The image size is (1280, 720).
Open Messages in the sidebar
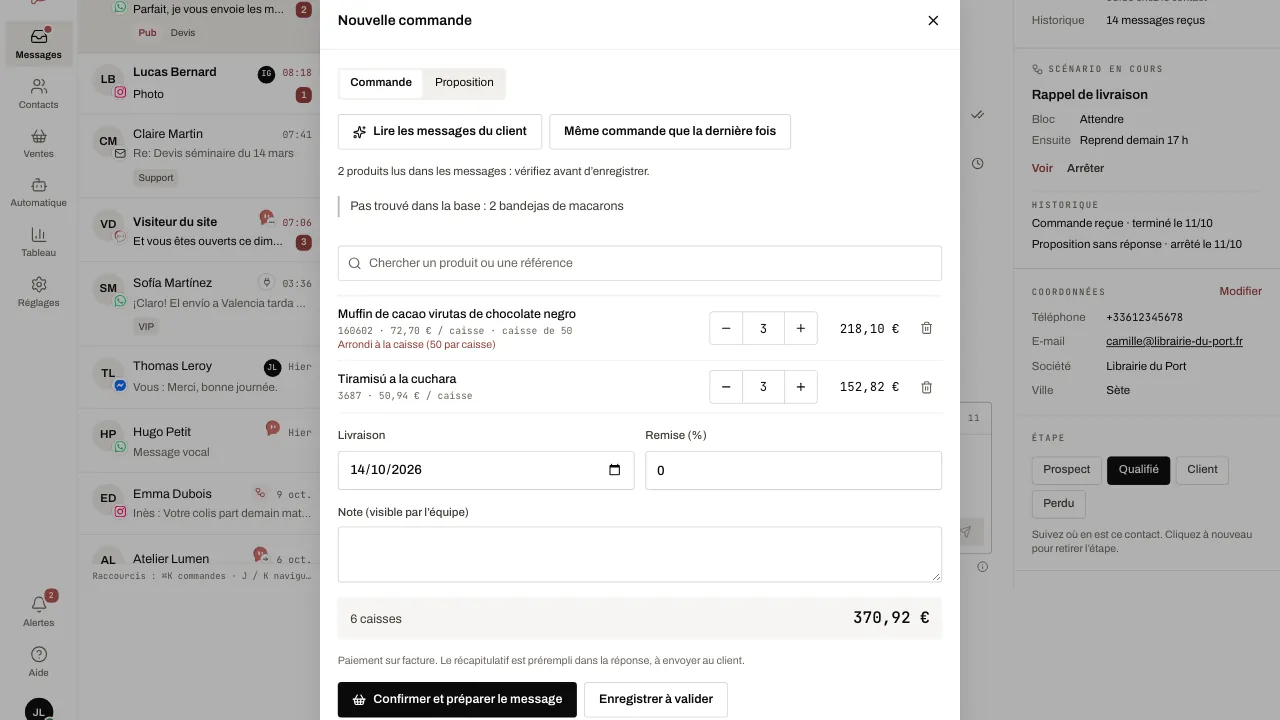(x=39, y=44)
